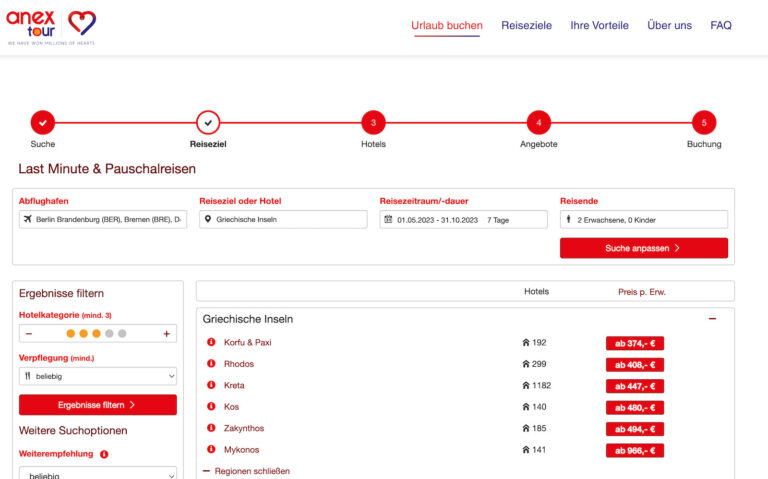Click the Suche anpassen button

click(643, 248)
